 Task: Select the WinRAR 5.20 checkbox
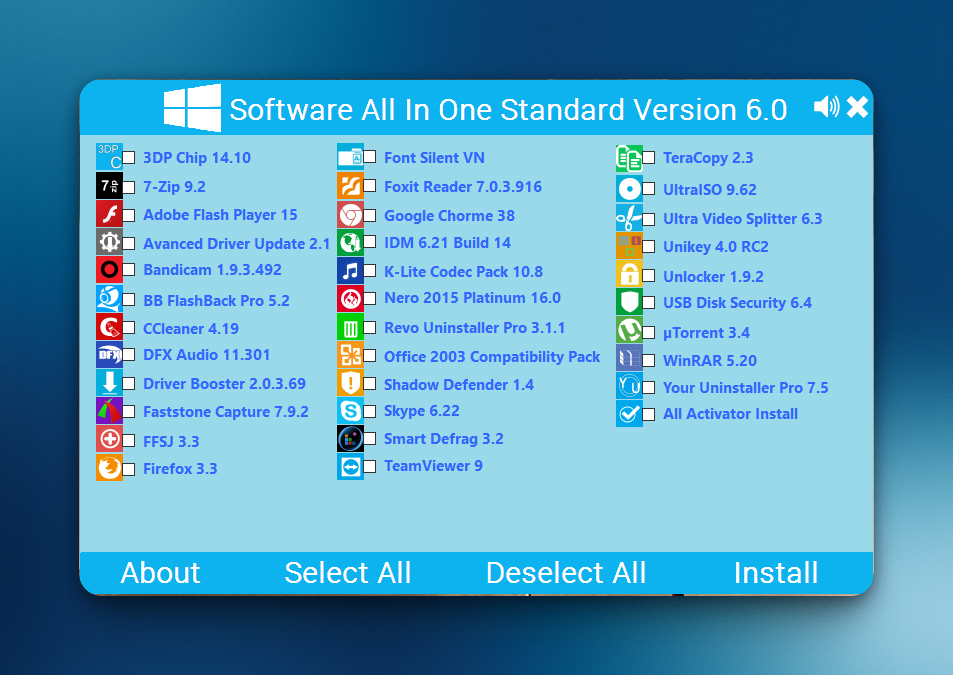click(649, 360)
